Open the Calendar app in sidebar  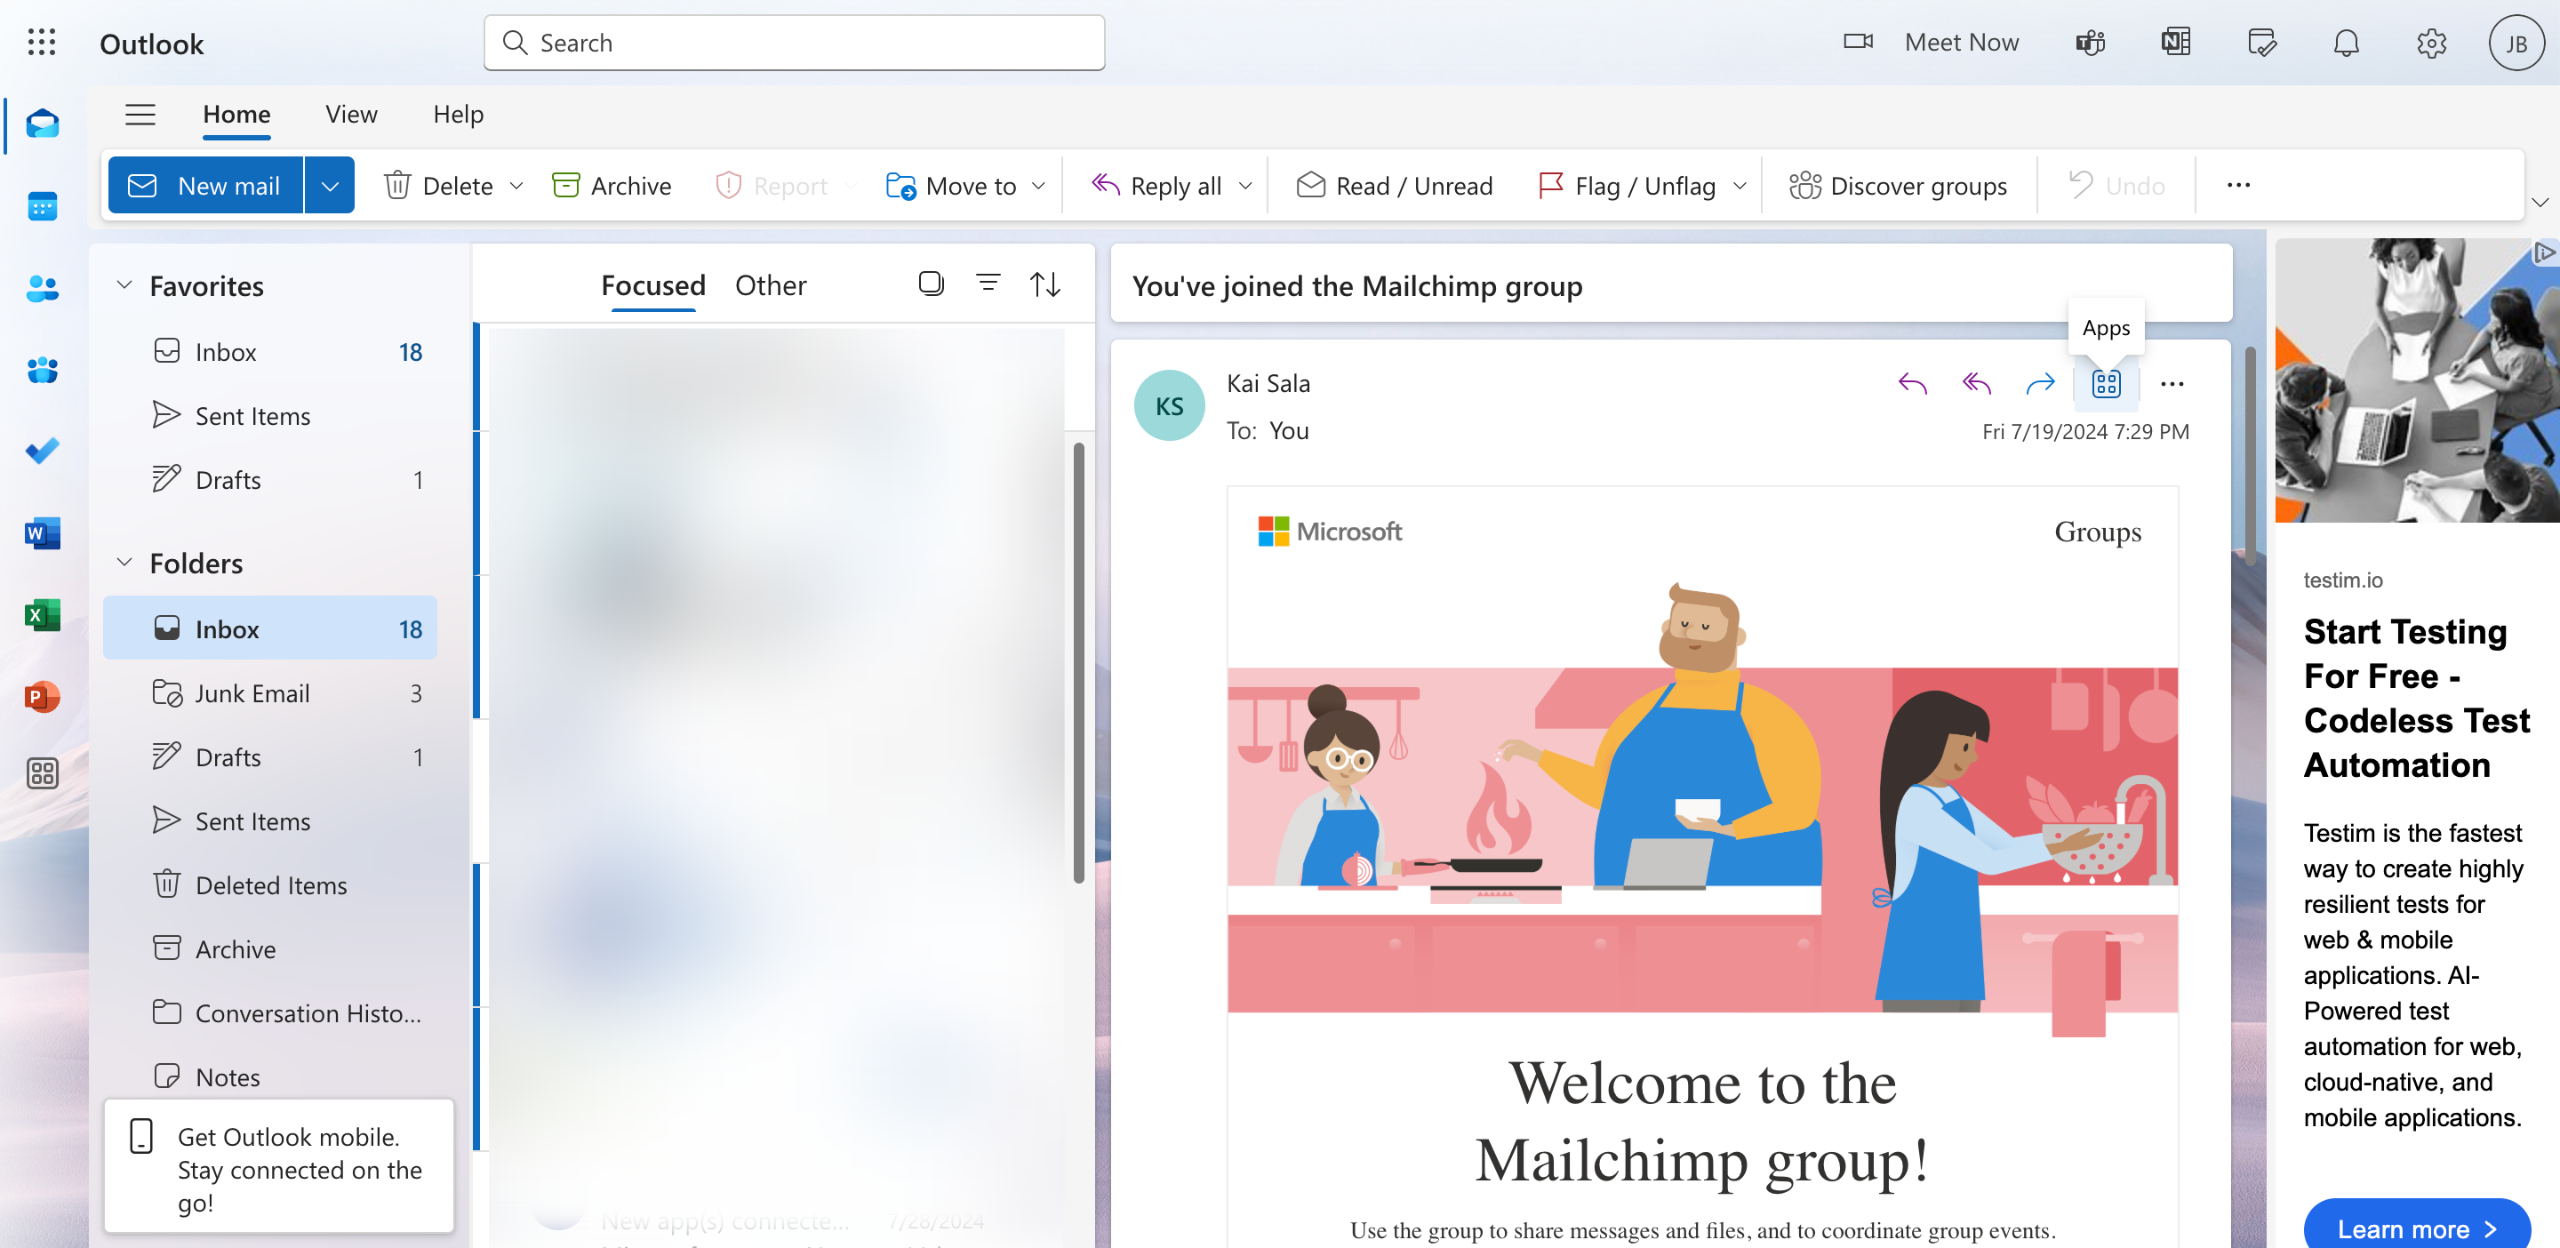click(42, 207)
